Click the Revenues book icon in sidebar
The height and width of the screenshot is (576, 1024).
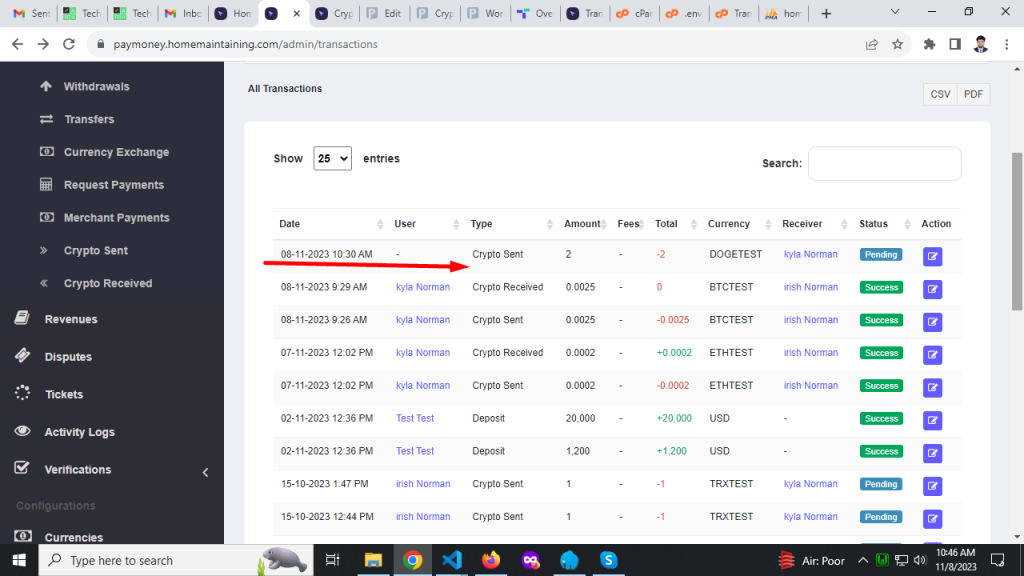(23, 319)
